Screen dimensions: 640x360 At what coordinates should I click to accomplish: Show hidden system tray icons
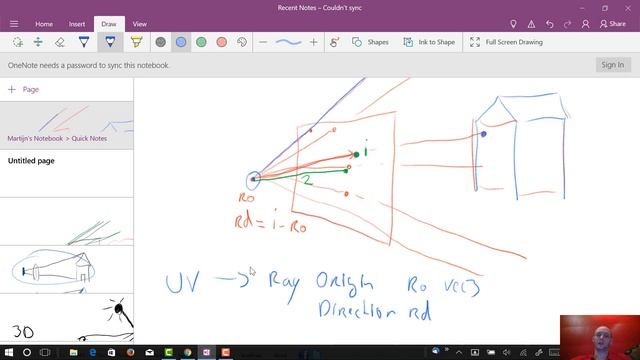click(x=459, y=352)
